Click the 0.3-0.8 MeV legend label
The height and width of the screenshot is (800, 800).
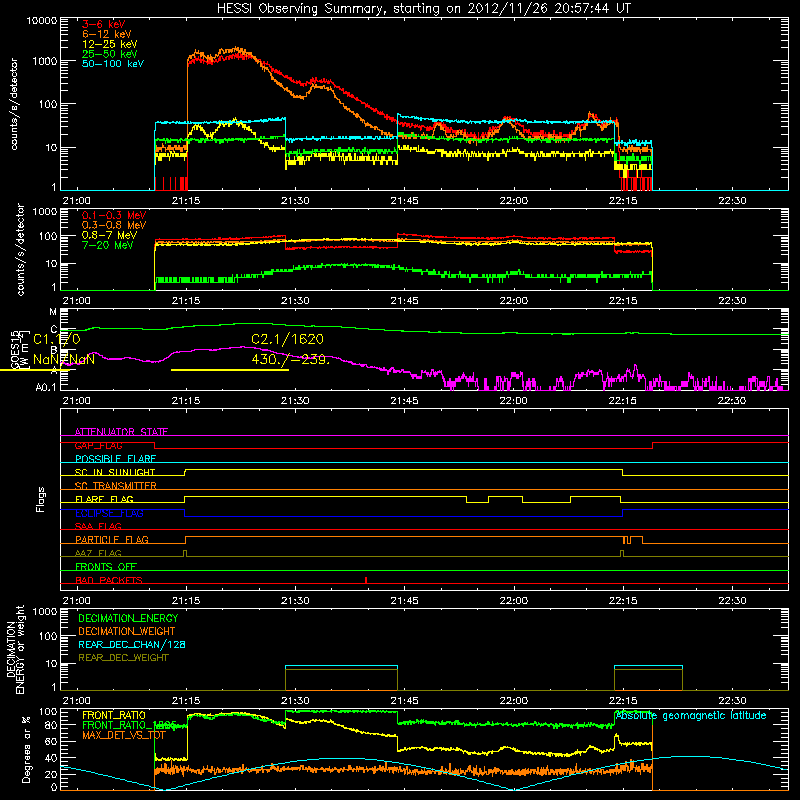click(114, 225)
